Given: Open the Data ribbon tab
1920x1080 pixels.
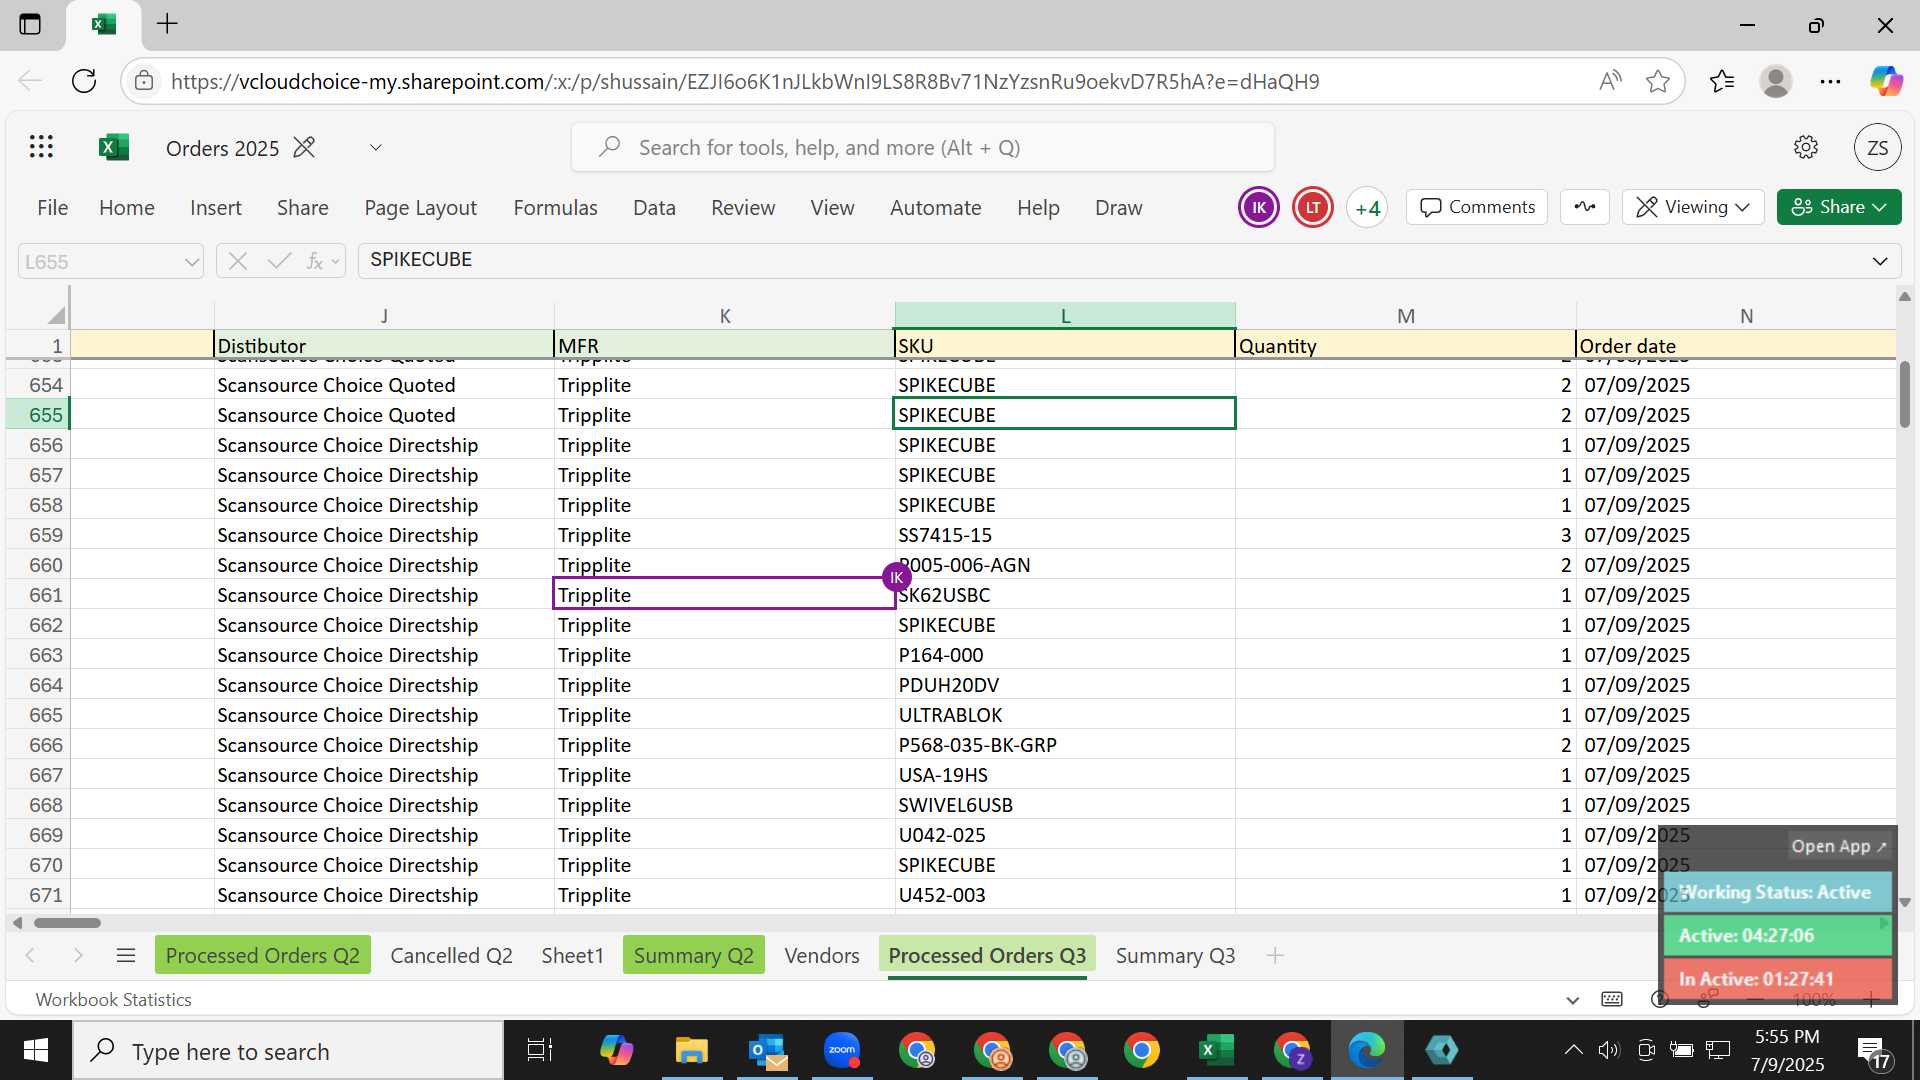Looking at the screenshot, I should pos(654,207).
